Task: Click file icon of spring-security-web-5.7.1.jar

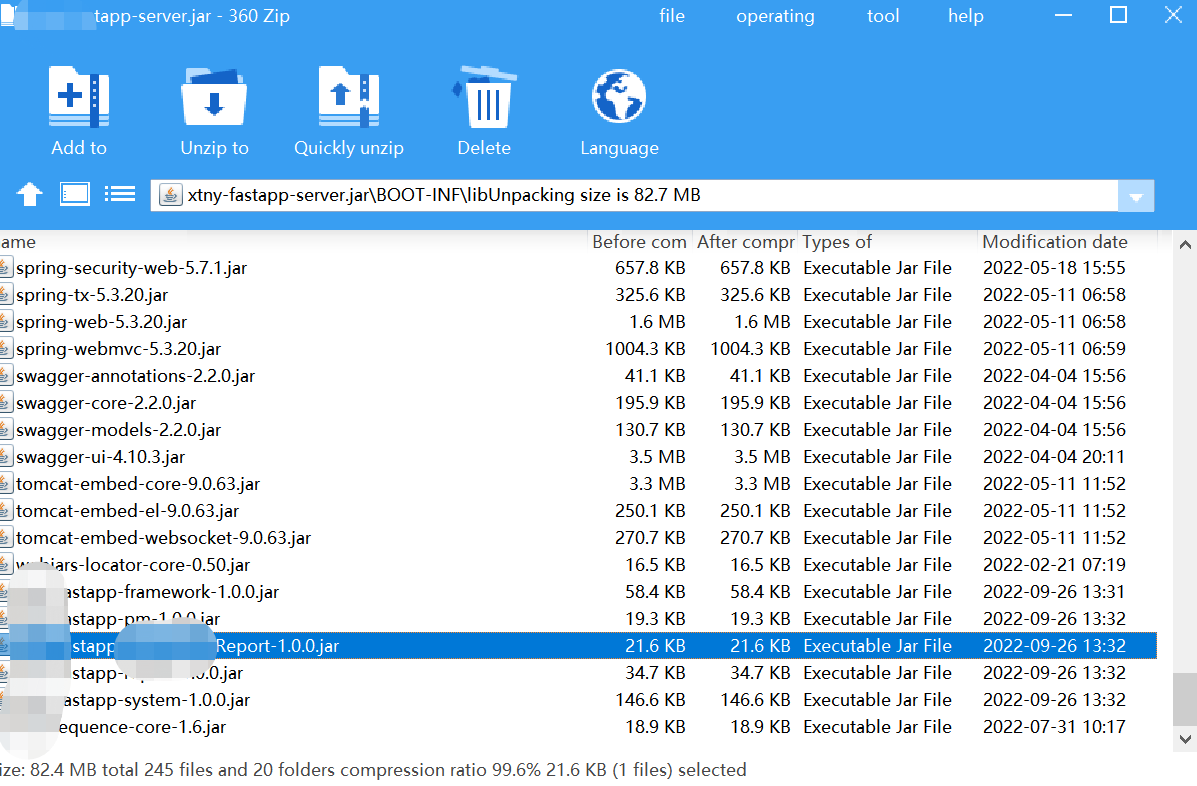Action: [6, 268]
